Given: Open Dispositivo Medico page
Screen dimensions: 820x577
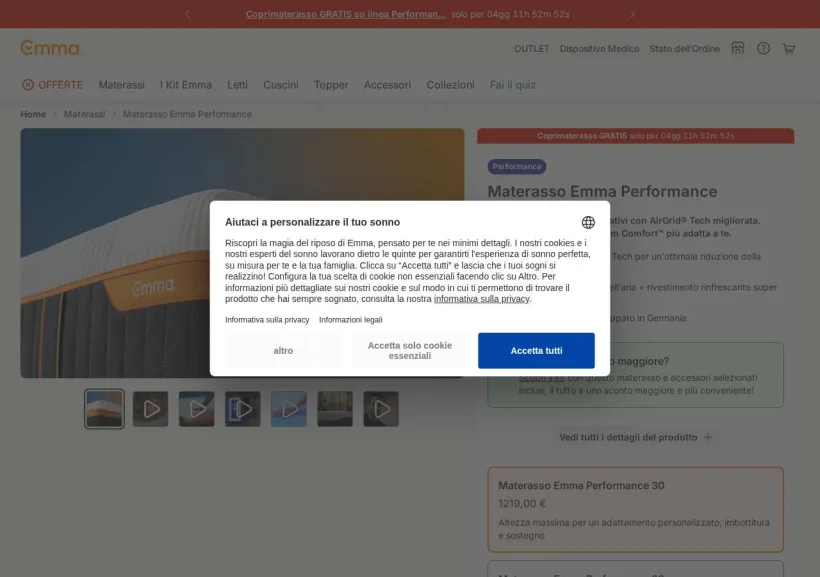Looking at the screenshot, I should click(x=599, y=49).
